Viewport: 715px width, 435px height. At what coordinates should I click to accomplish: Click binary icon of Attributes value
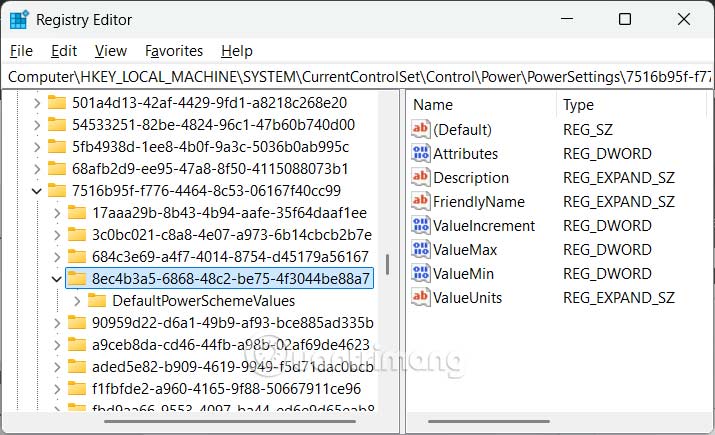[x=420, y=153]
